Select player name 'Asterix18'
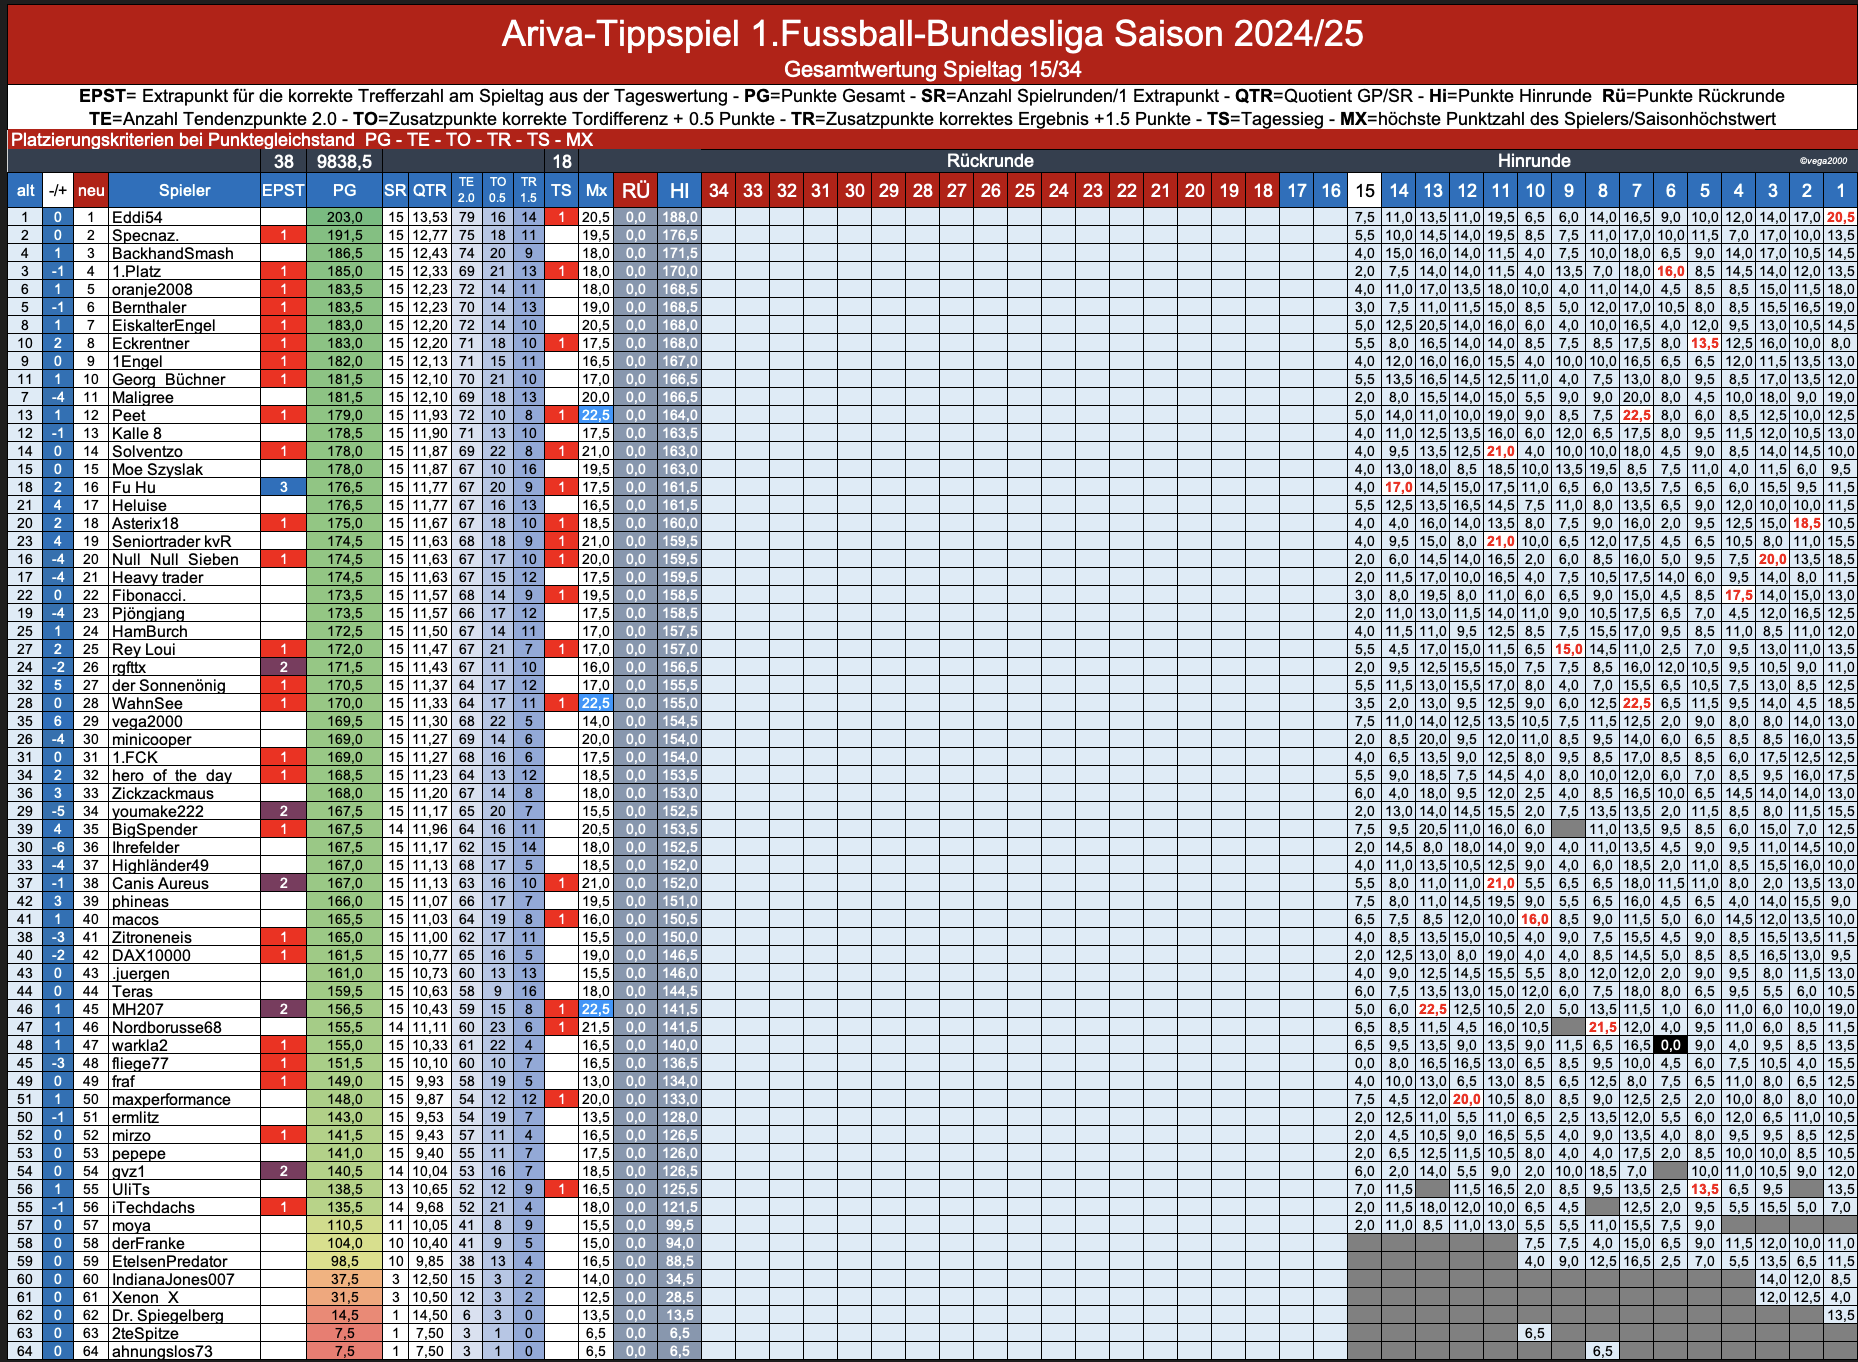The width and height of the screenshot is (1858, 1362). [145, 523]
